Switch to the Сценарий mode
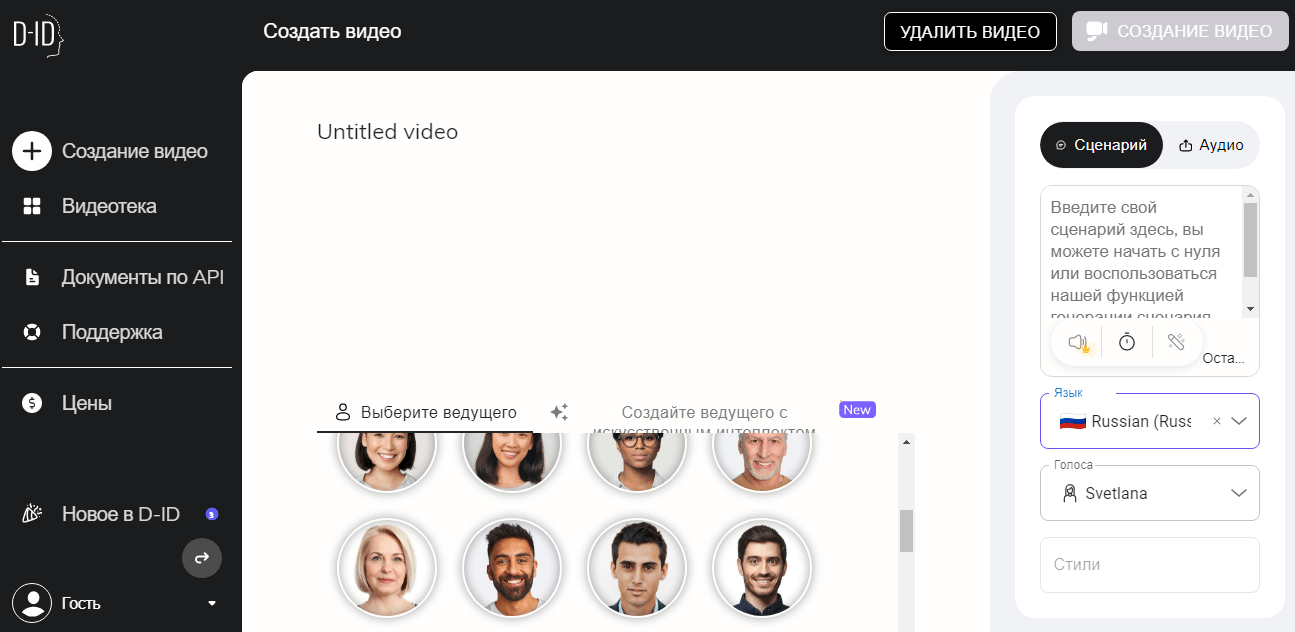This screenshot has height=632, width=1295. (1101, 145)
